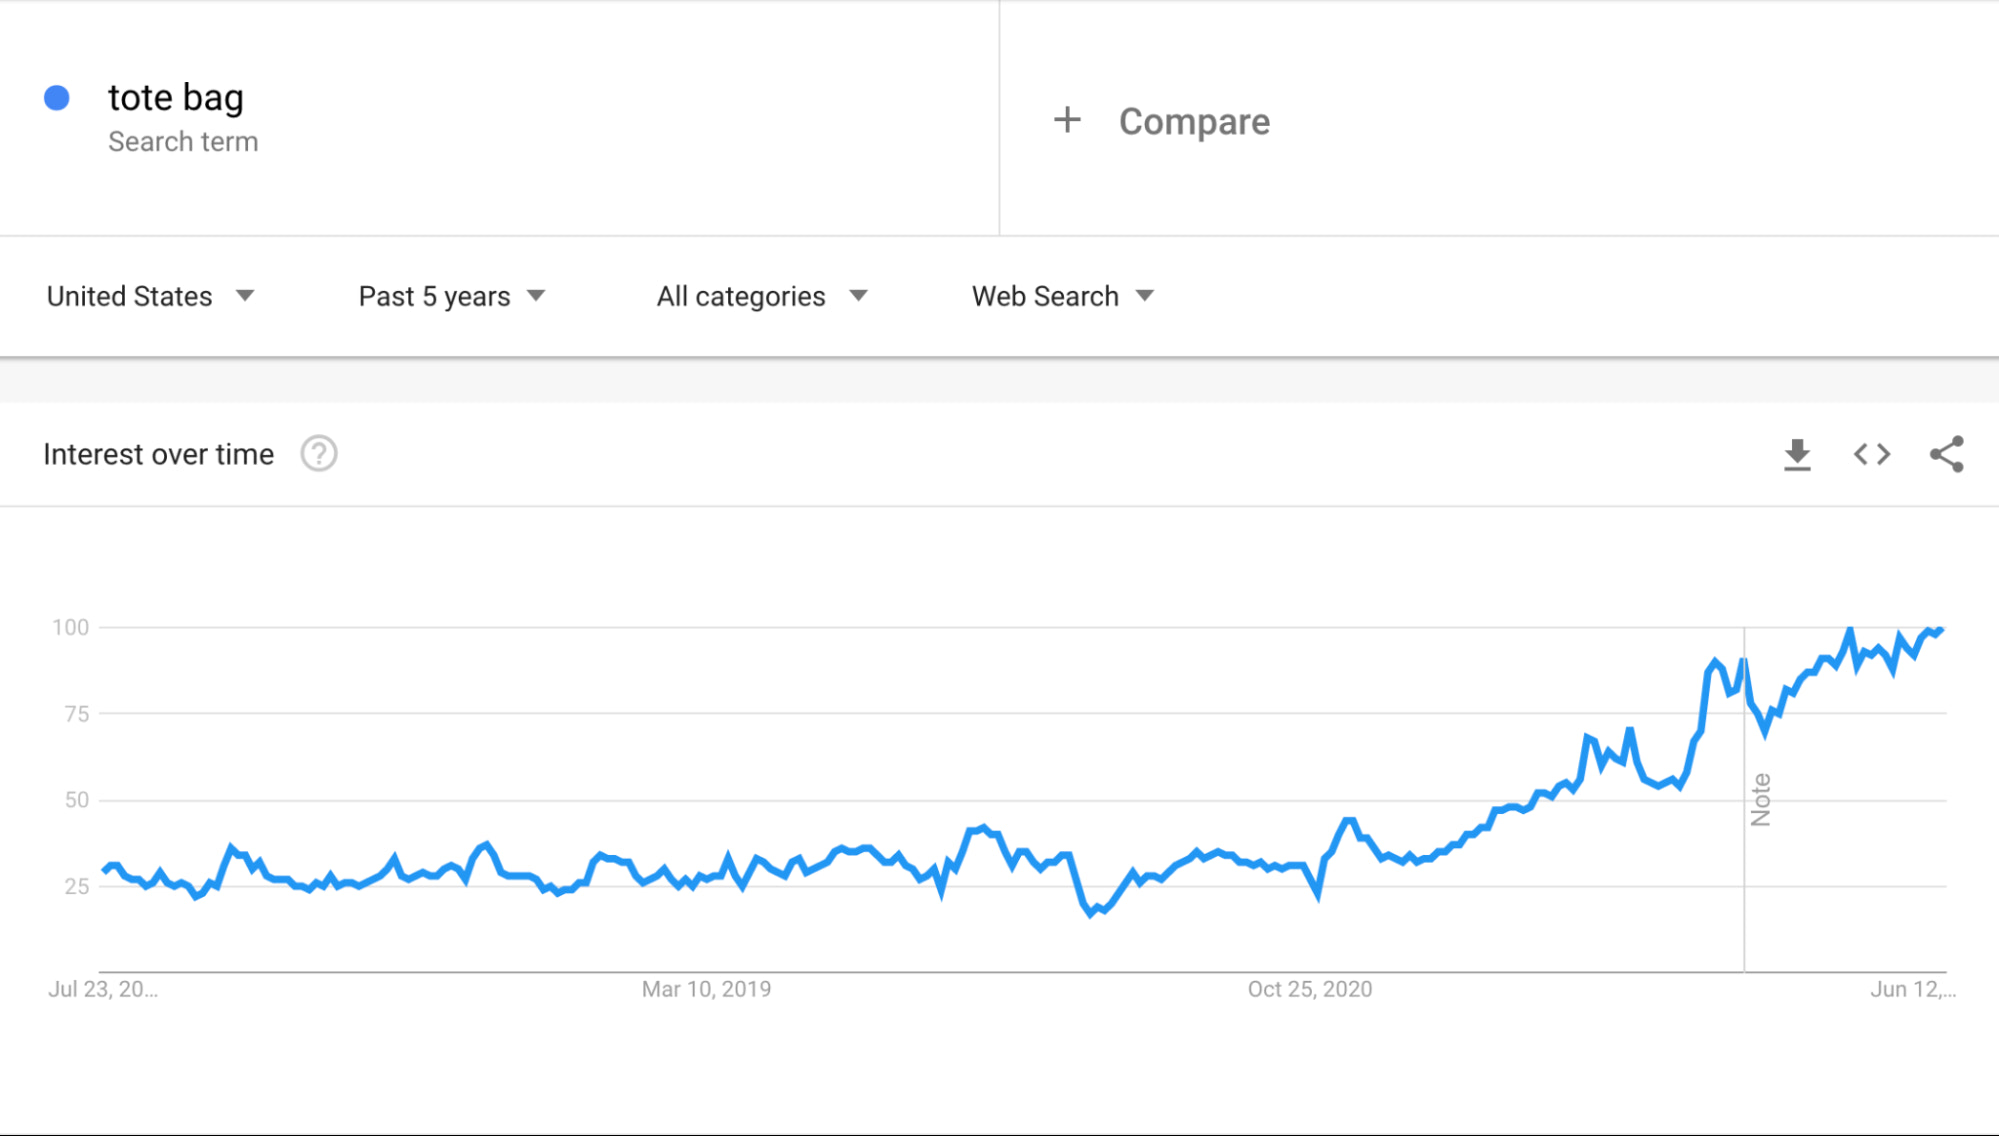This screenshot has width=1999, height=1136.
Task: Open the Interest over time help icon
Action: point(319,454)
